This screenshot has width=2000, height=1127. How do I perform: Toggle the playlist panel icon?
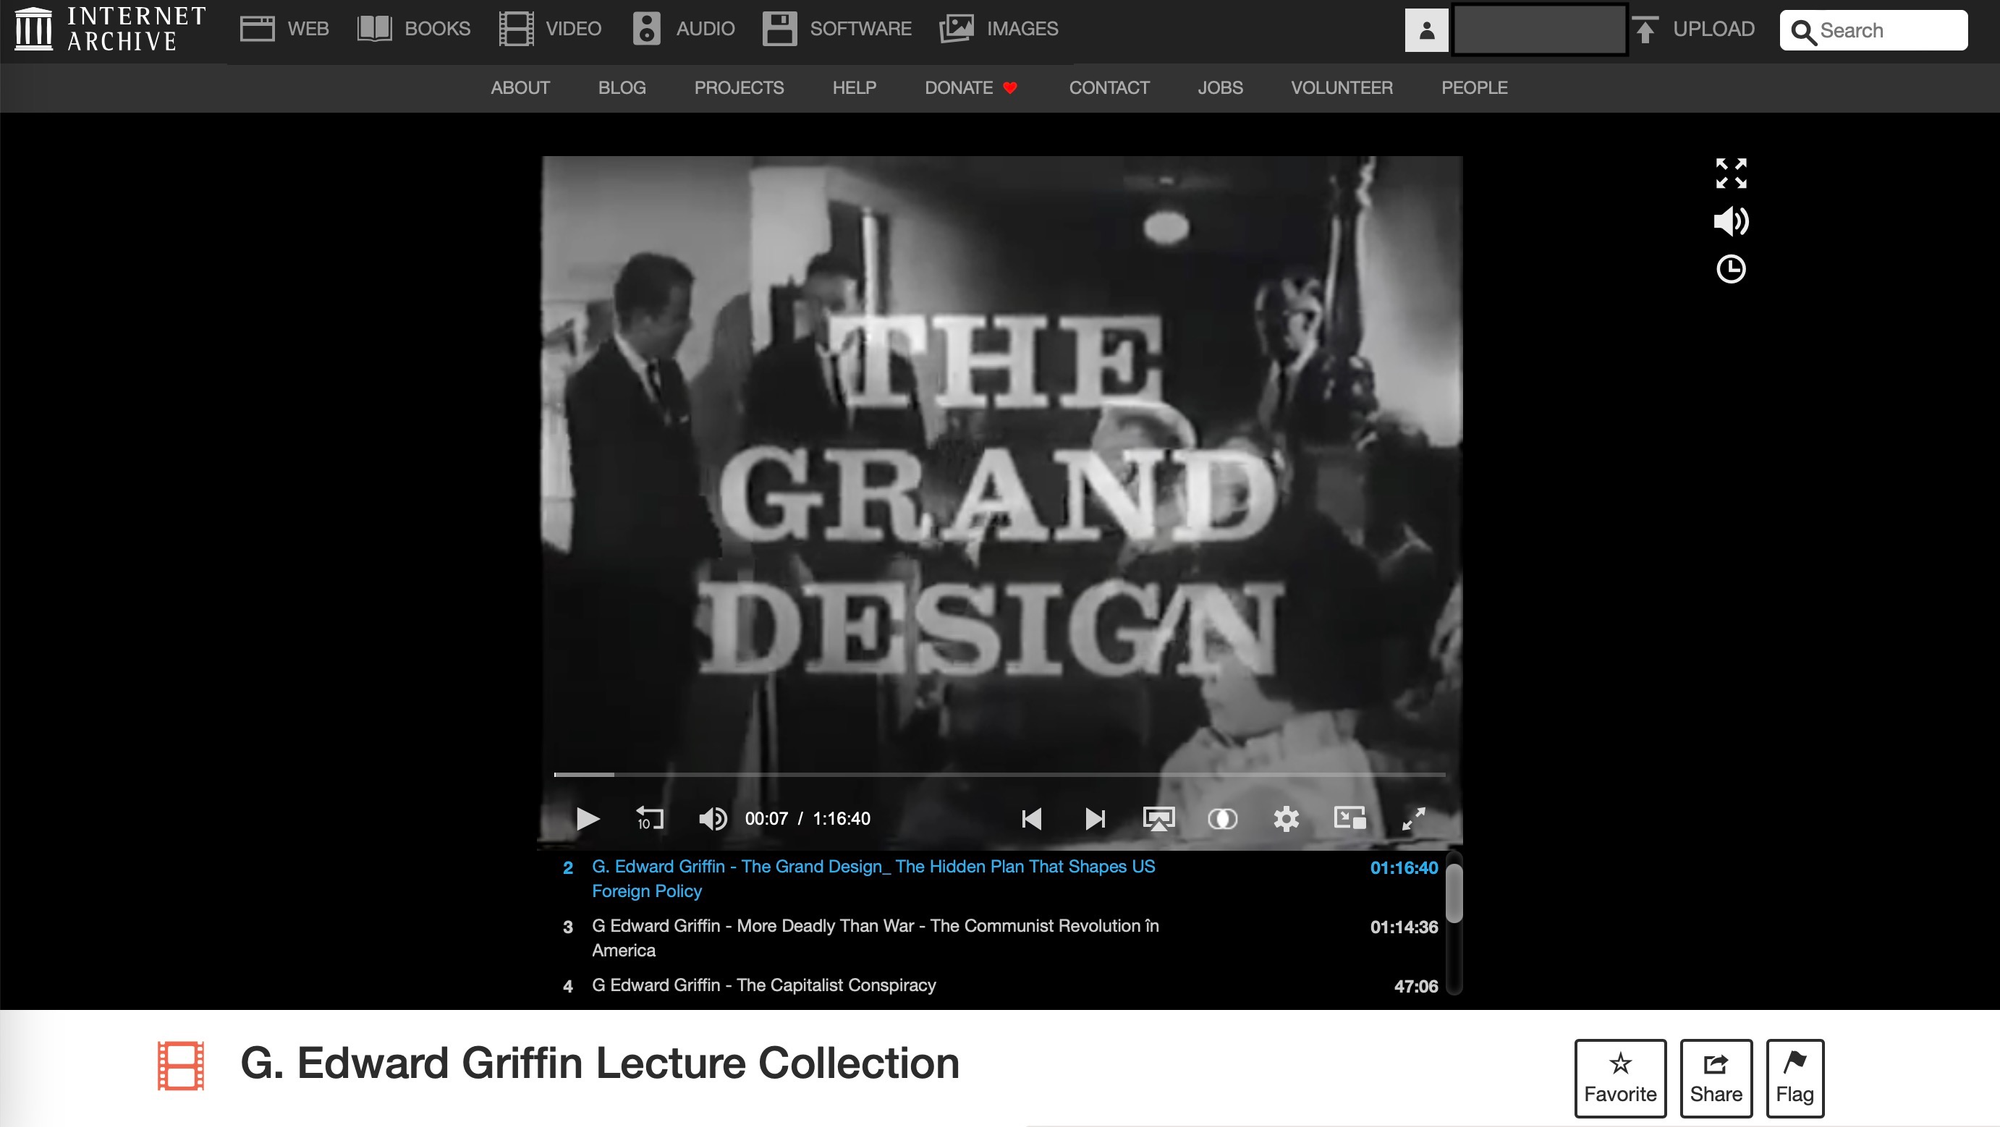coord(1350,819)
